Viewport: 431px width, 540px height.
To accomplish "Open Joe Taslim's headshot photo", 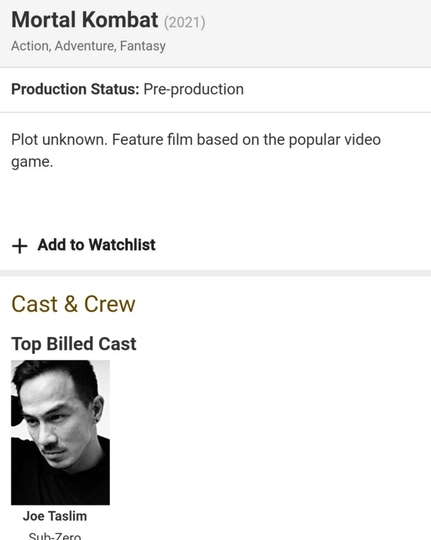I will tap(60, 433).
